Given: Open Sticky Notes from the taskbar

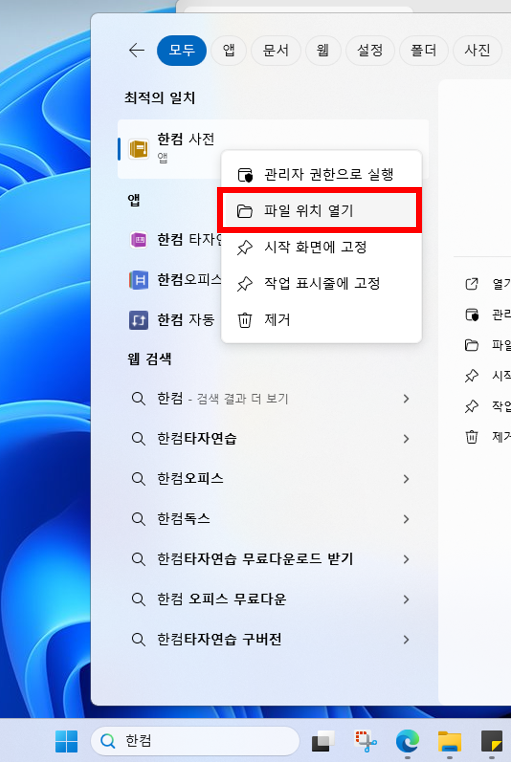Looking at the screenshot, I should pyautogui.click(x=492, y=741).
